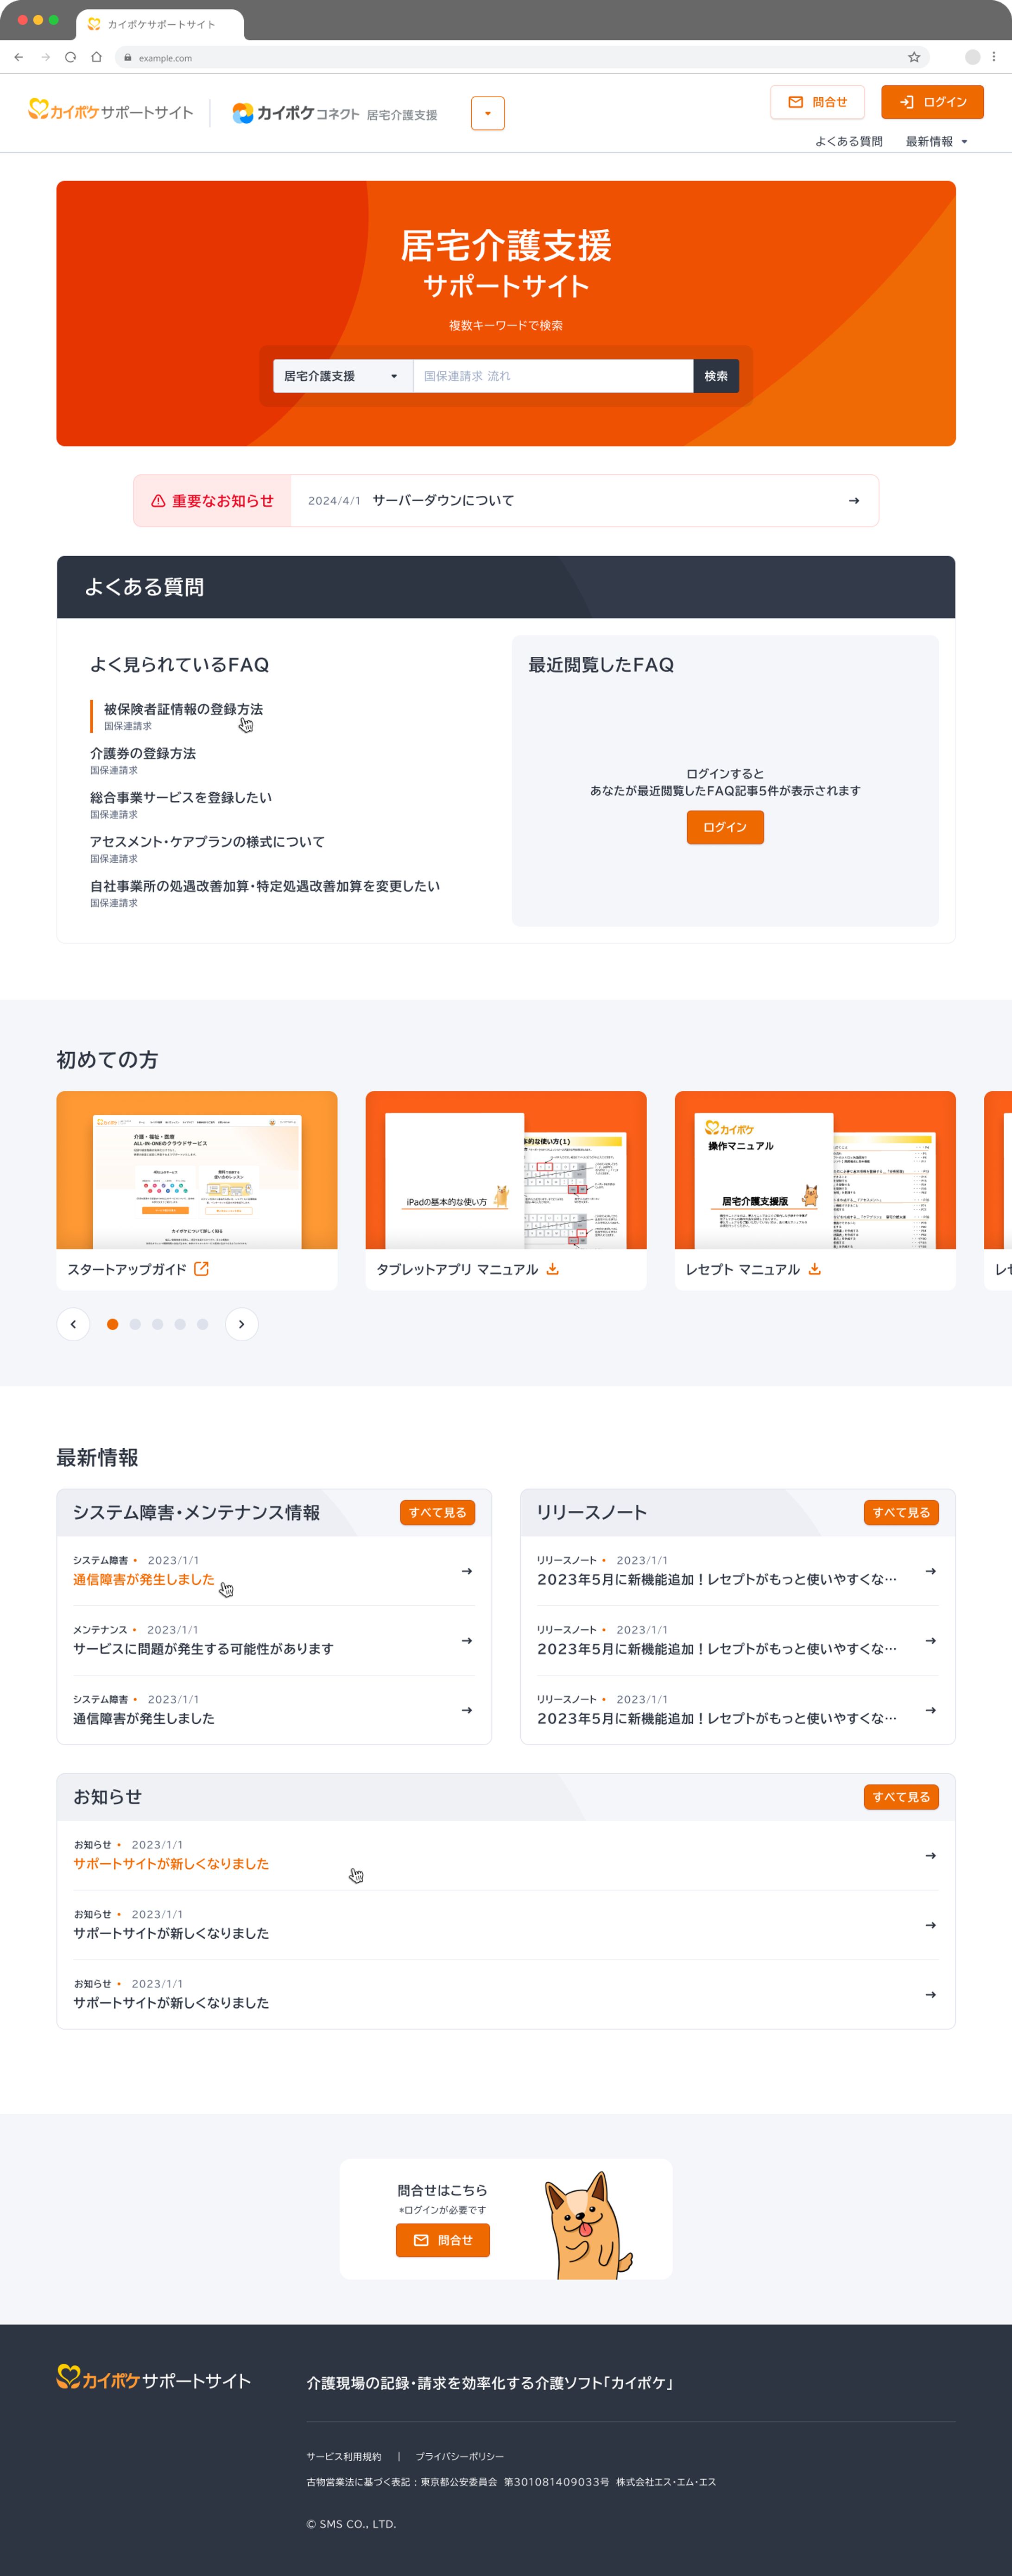Select the fifth carousel pagination dot

tap(203, 1324)
